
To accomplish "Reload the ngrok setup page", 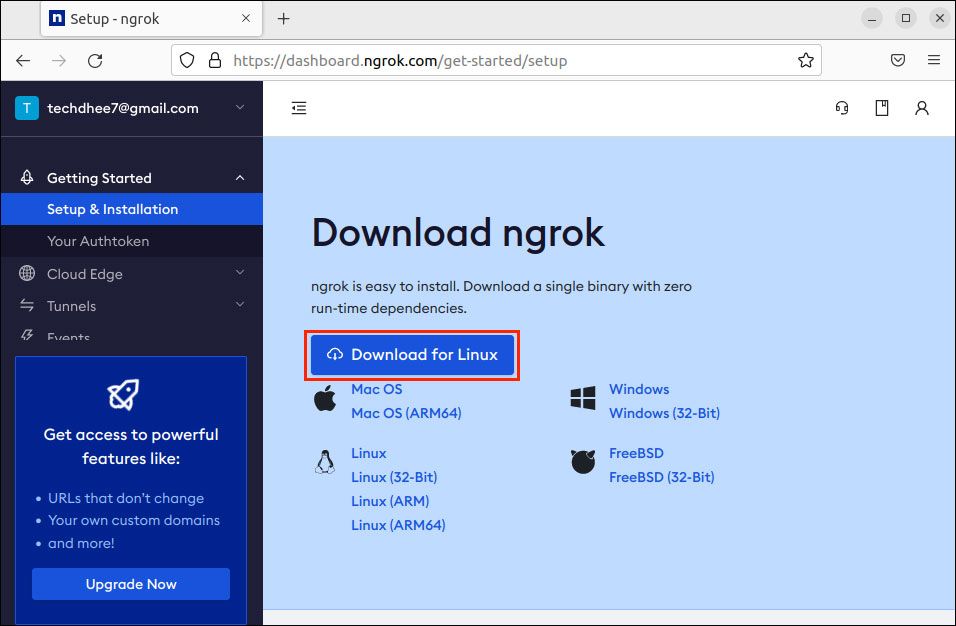I will (95, 60).
